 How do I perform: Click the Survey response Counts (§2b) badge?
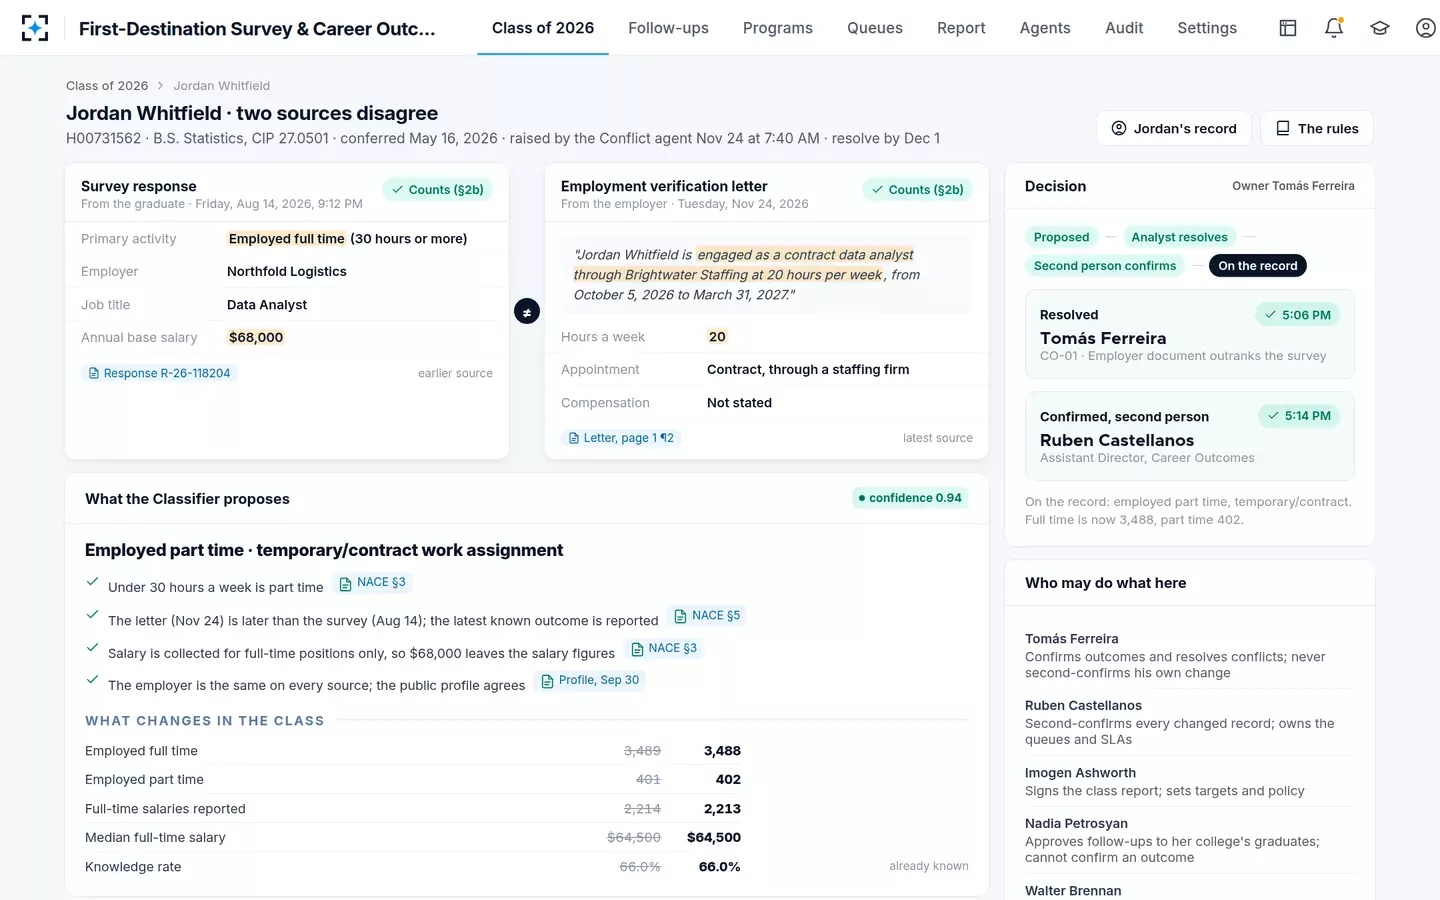(437, 189)
